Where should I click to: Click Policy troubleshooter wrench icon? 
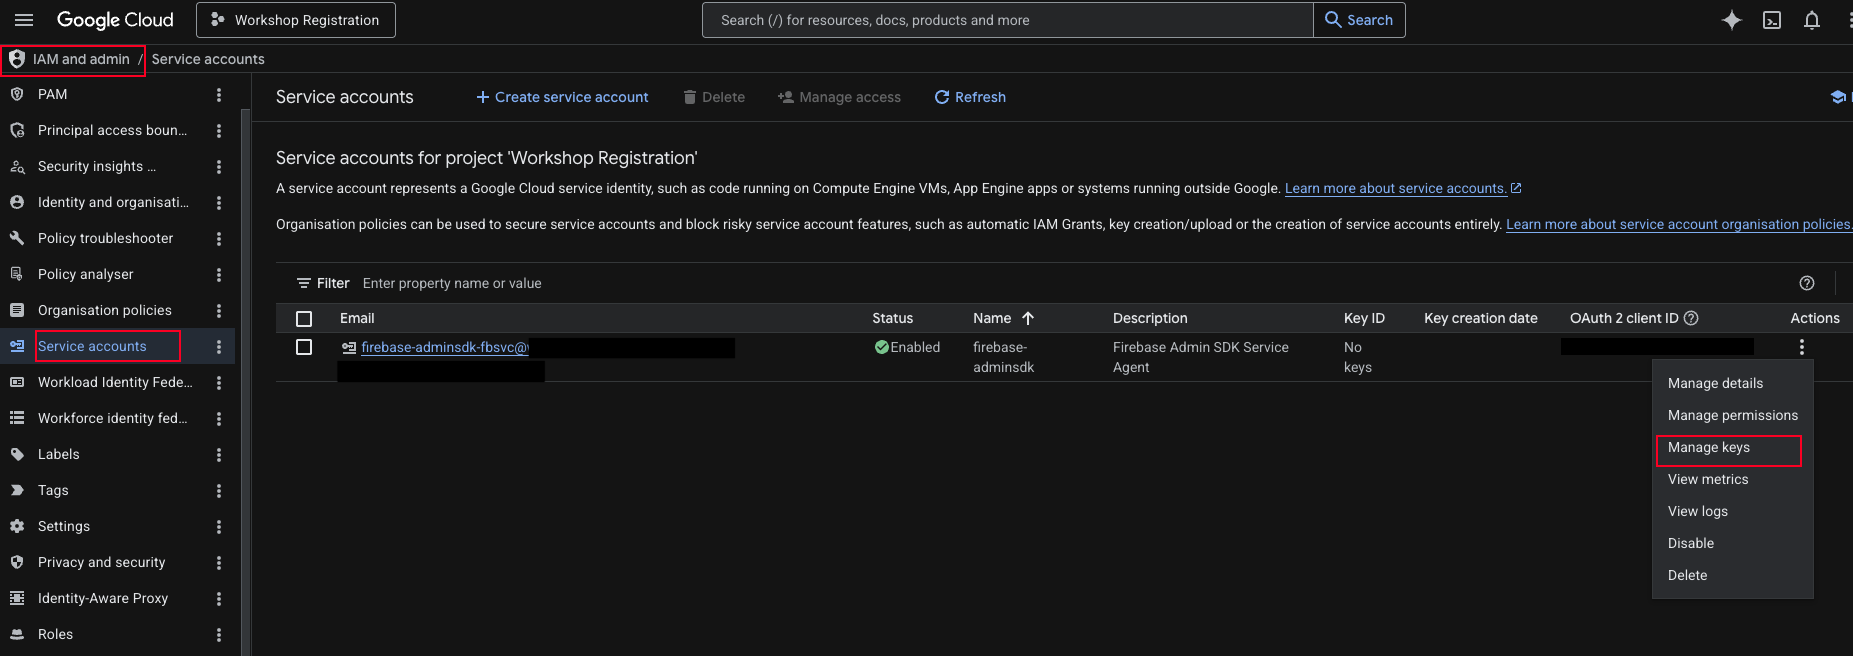pos(17,238)
